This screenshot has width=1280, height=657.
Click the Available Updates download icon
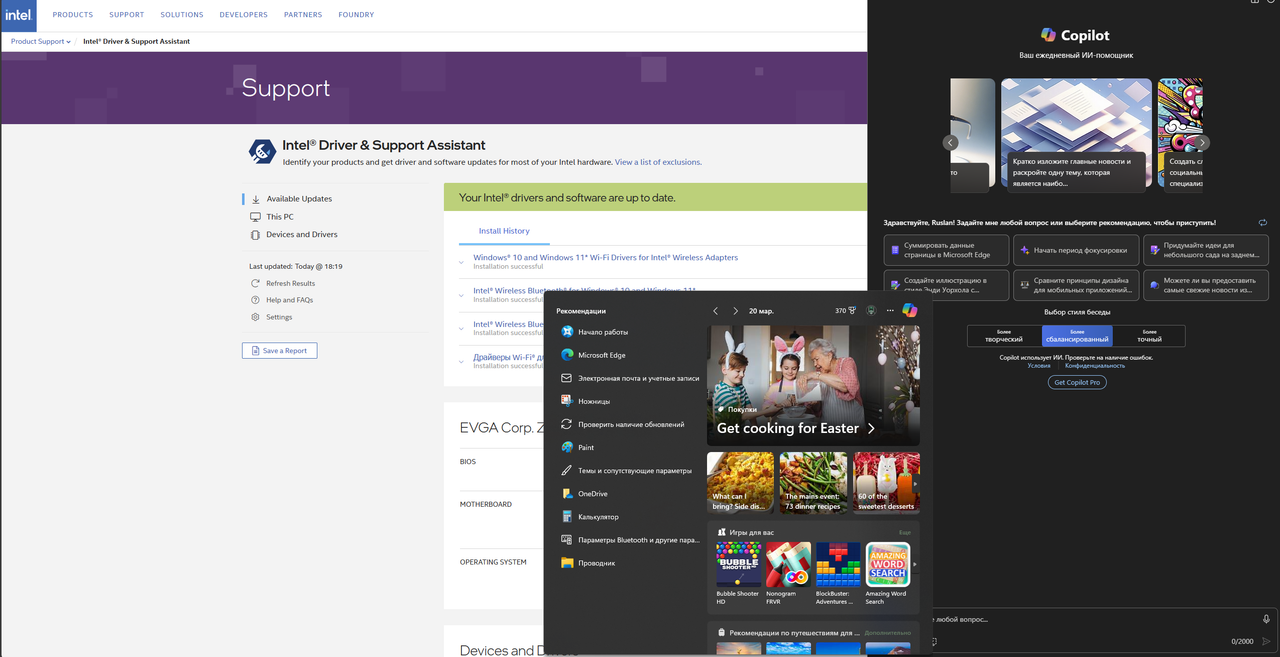[256, 199]
